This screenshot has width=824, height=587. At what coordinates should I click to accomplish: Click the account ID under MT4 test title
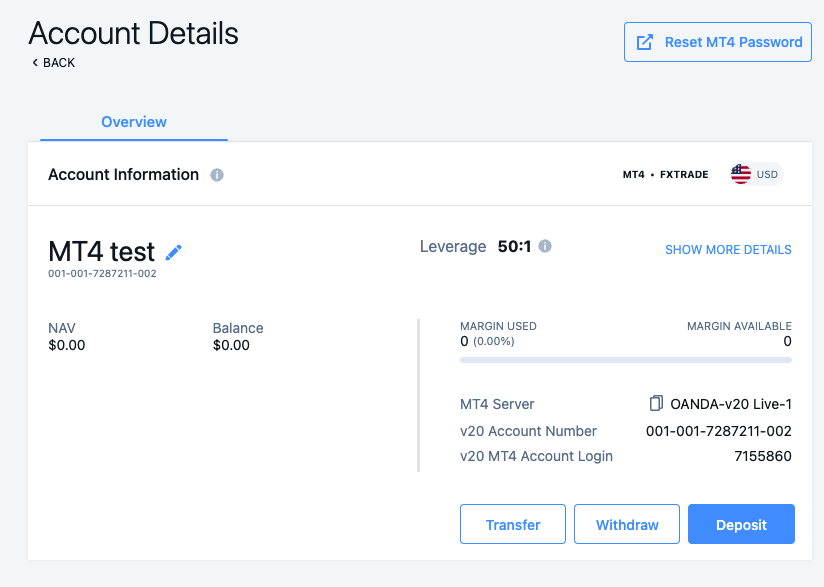tap(102, 274)
